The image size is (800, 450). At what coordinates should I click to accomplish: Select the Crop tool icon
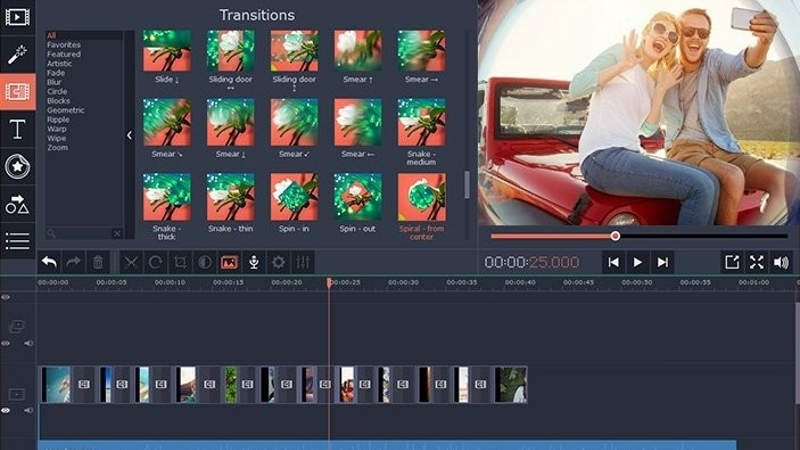point(180,262)
